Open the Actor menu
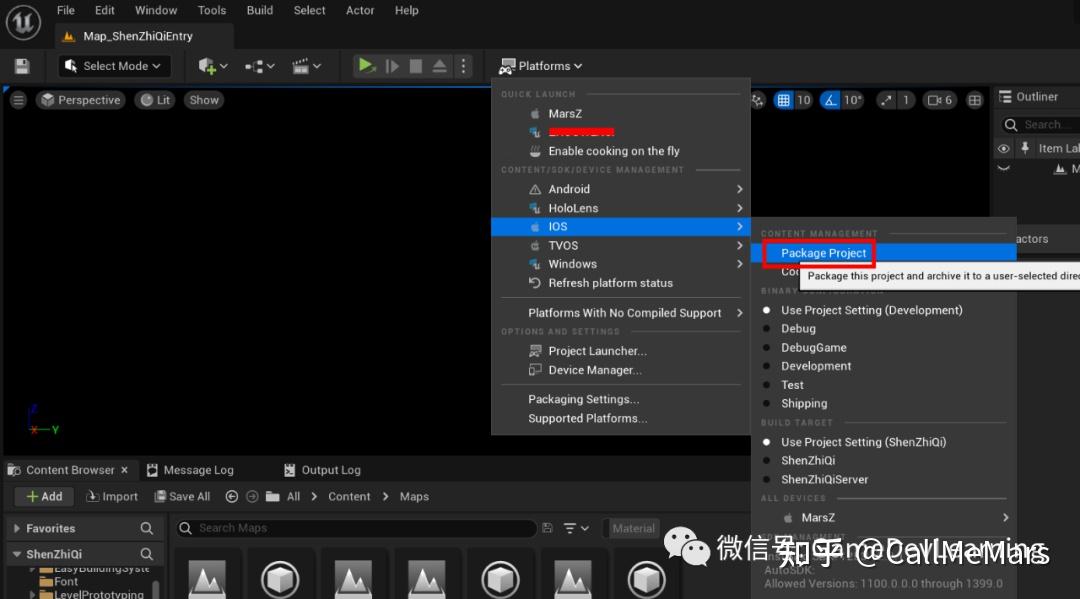The width and height of the screenshot is (1080, 599). click(x=360, y=10)
